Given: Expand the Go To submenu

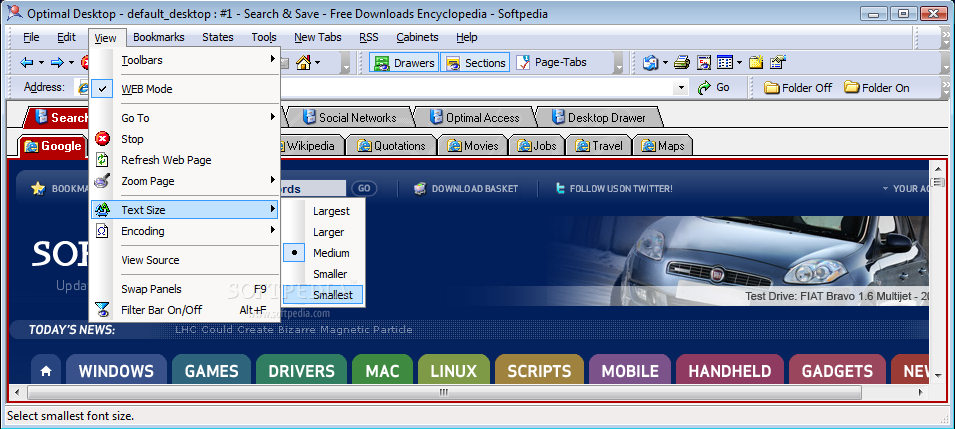Looking at the screenshot, I should pyautogui.click(x=185, y=118).
